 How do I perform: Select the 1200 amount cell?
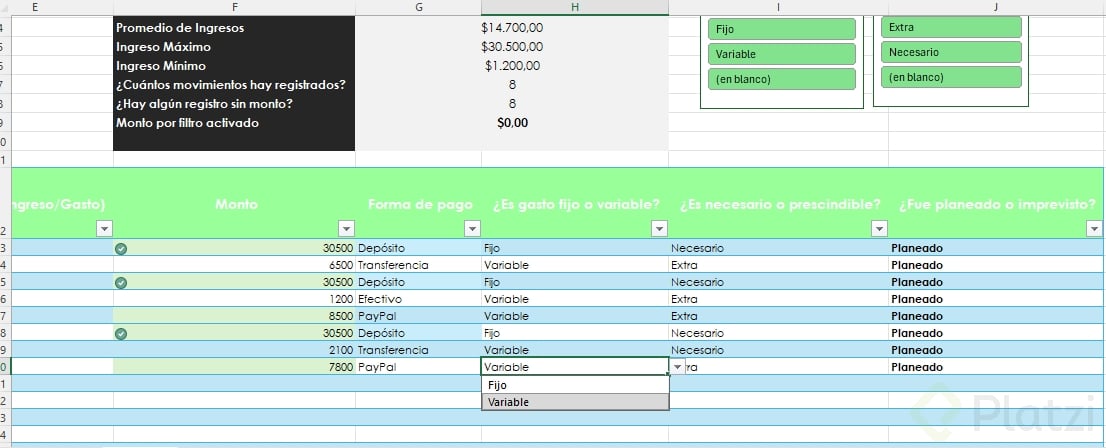coord(234,299)
